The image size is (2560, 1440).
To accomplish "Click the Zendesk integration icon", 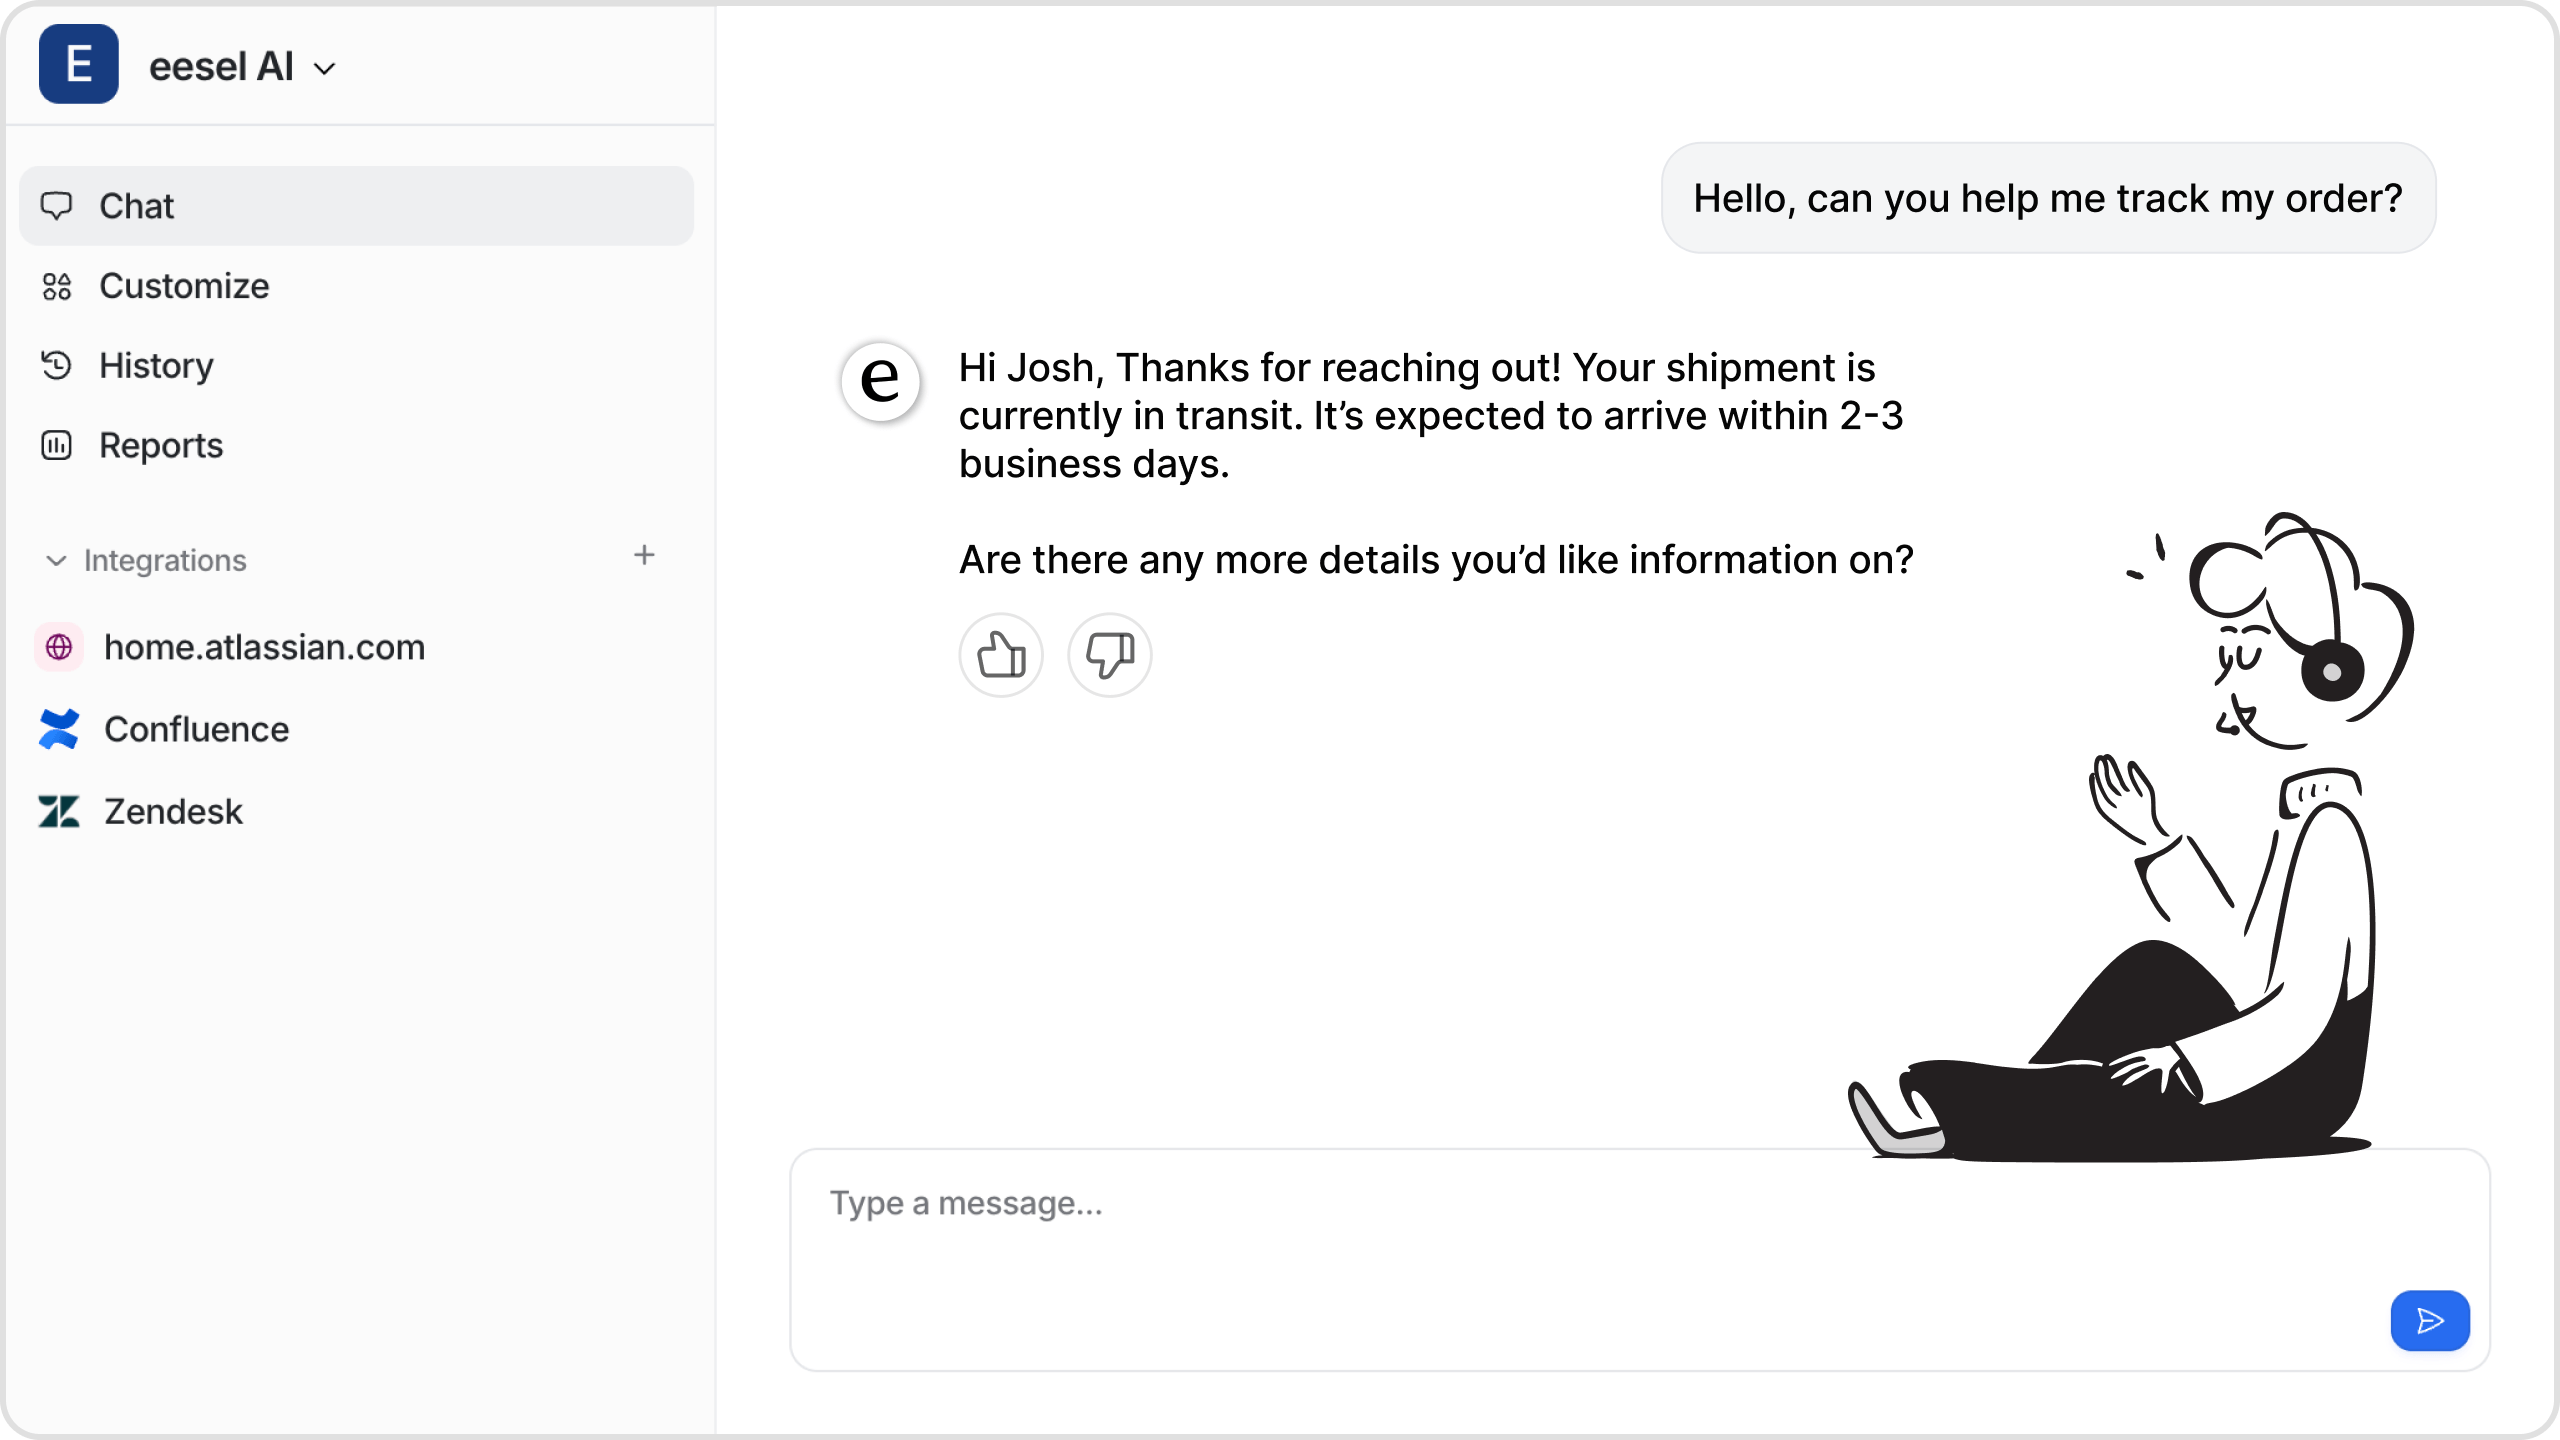I will [x=58, y=811].
